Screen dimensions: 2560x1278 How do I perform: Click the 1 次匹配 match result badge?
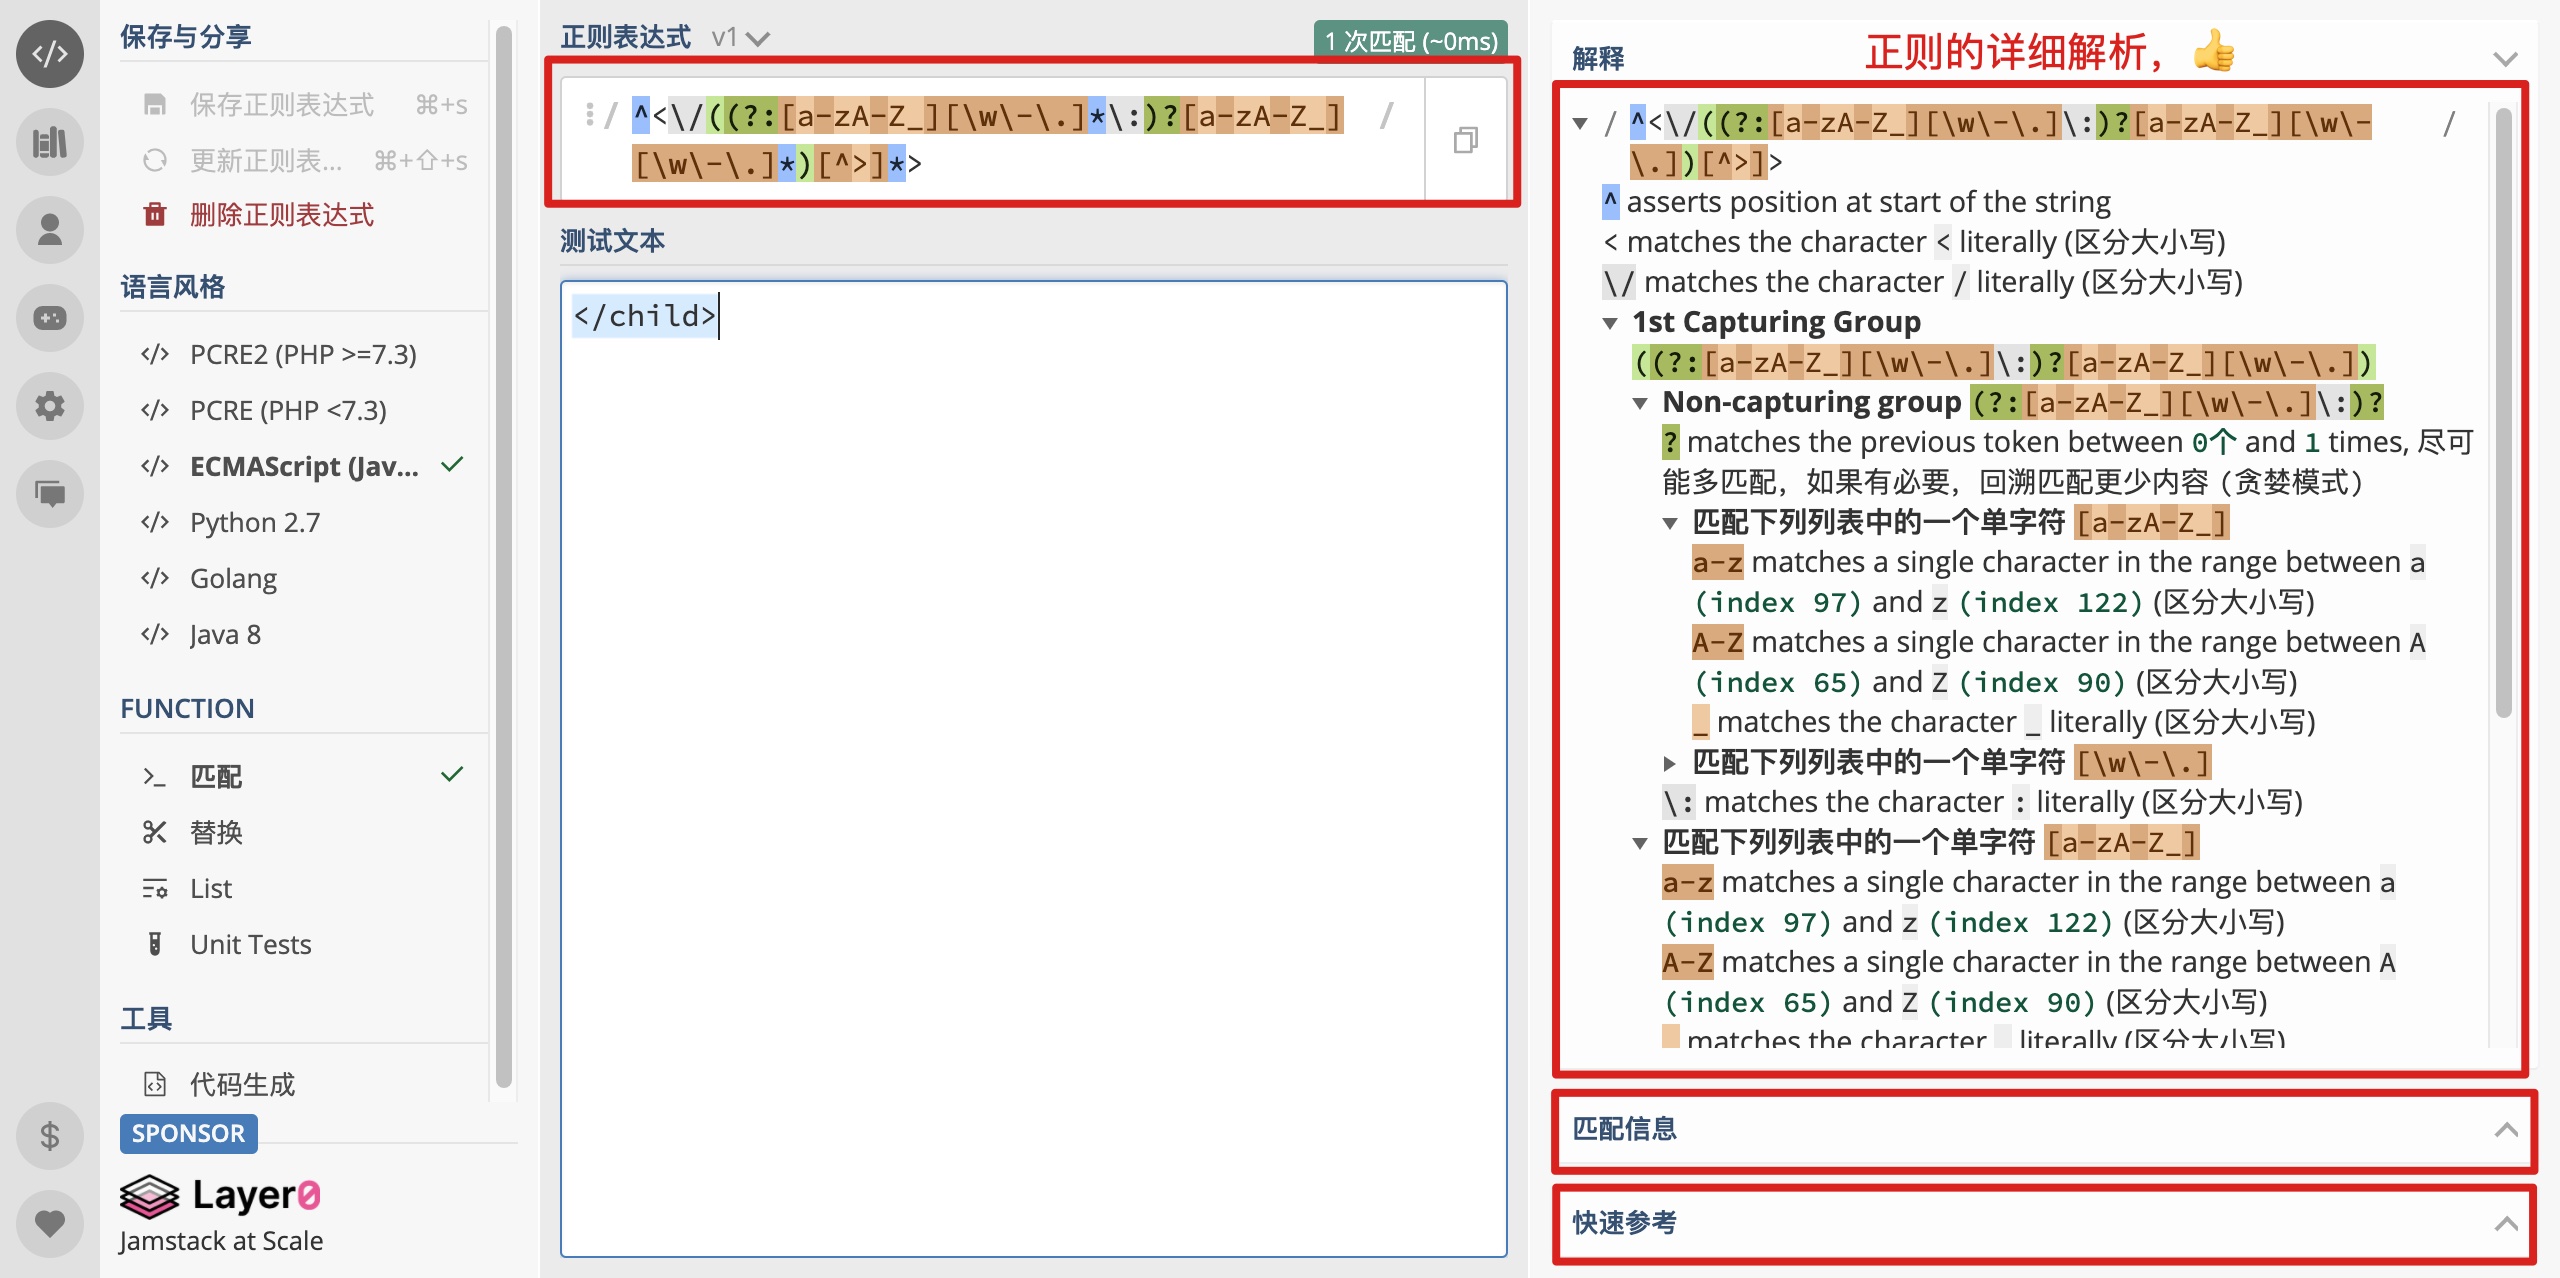1411,41
